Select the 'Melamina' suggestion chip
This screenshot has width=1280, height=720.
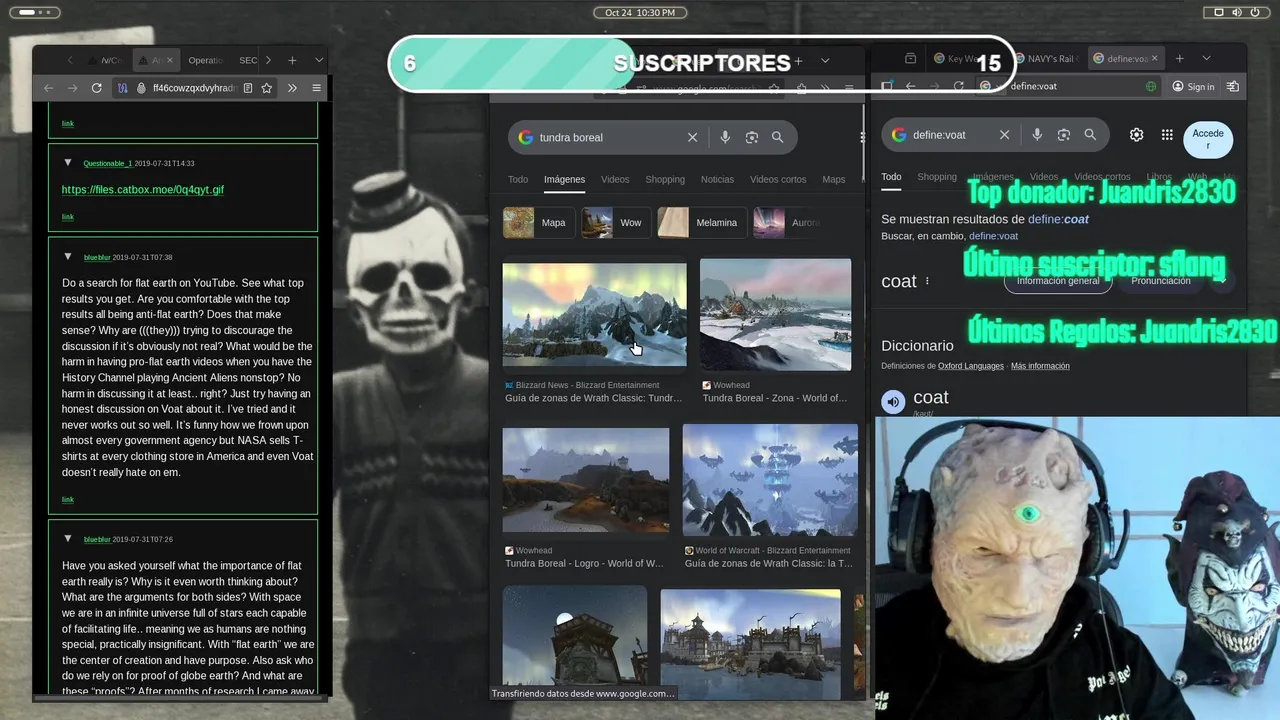(x=702, y=223)
